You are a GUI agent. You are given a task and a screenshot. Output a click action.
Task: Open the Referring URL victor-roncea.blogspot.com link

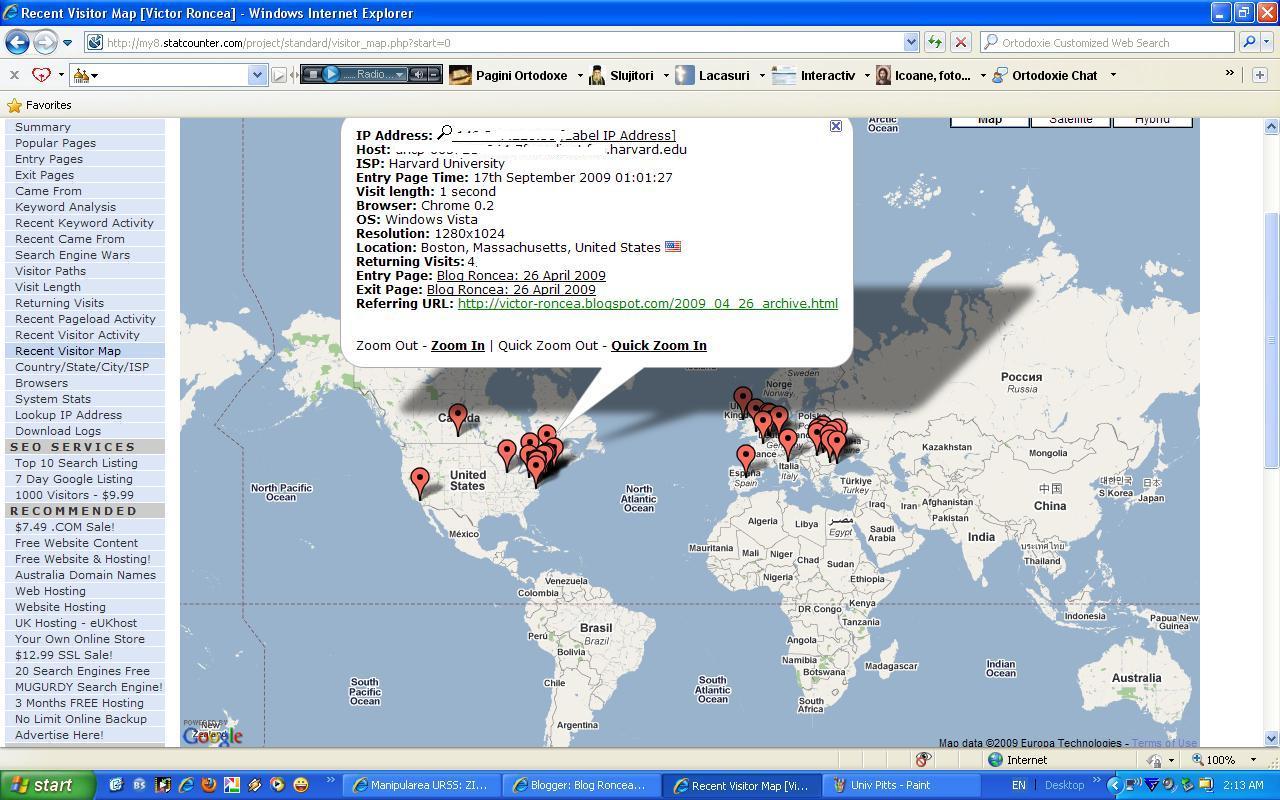coord(648,303)
